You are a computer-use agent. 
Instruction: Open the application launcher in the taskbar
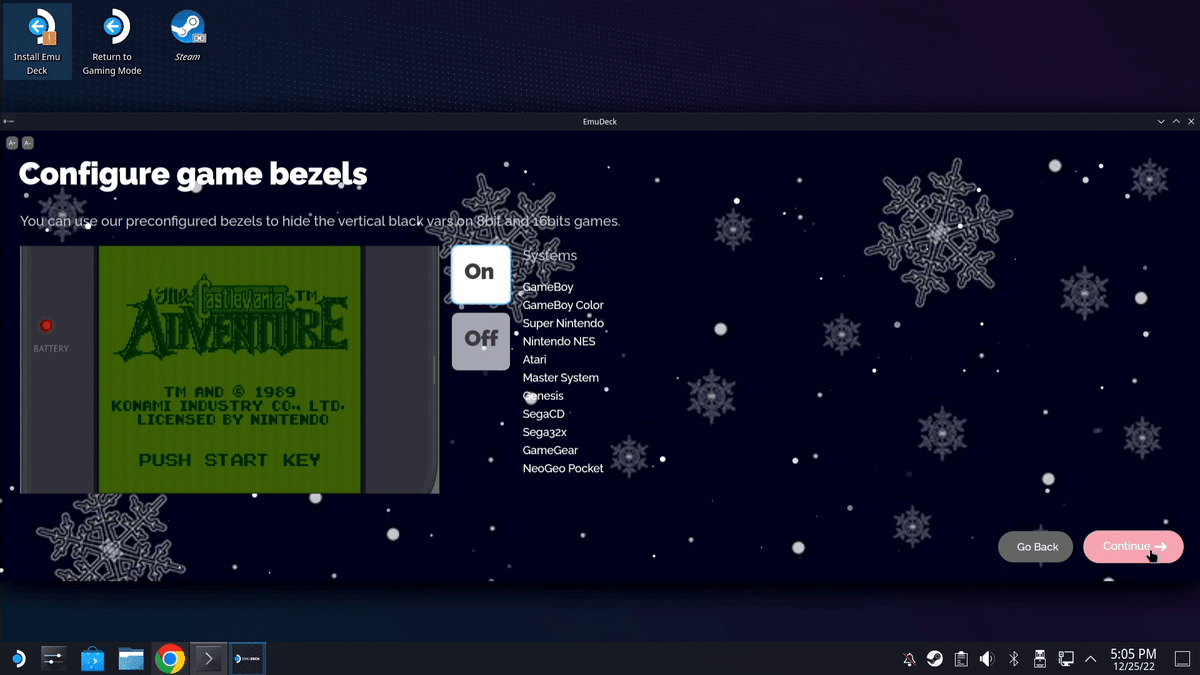18,658
